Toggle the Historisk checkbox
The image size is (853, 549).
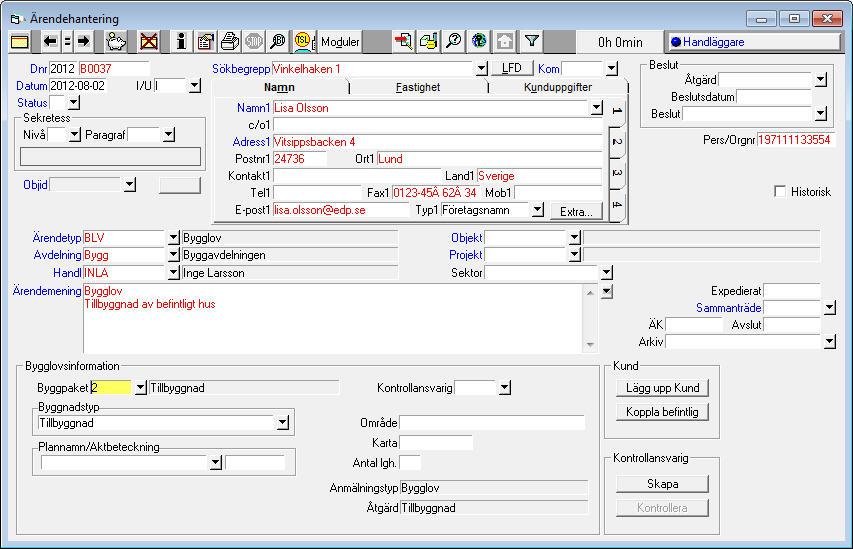point(780,192)
